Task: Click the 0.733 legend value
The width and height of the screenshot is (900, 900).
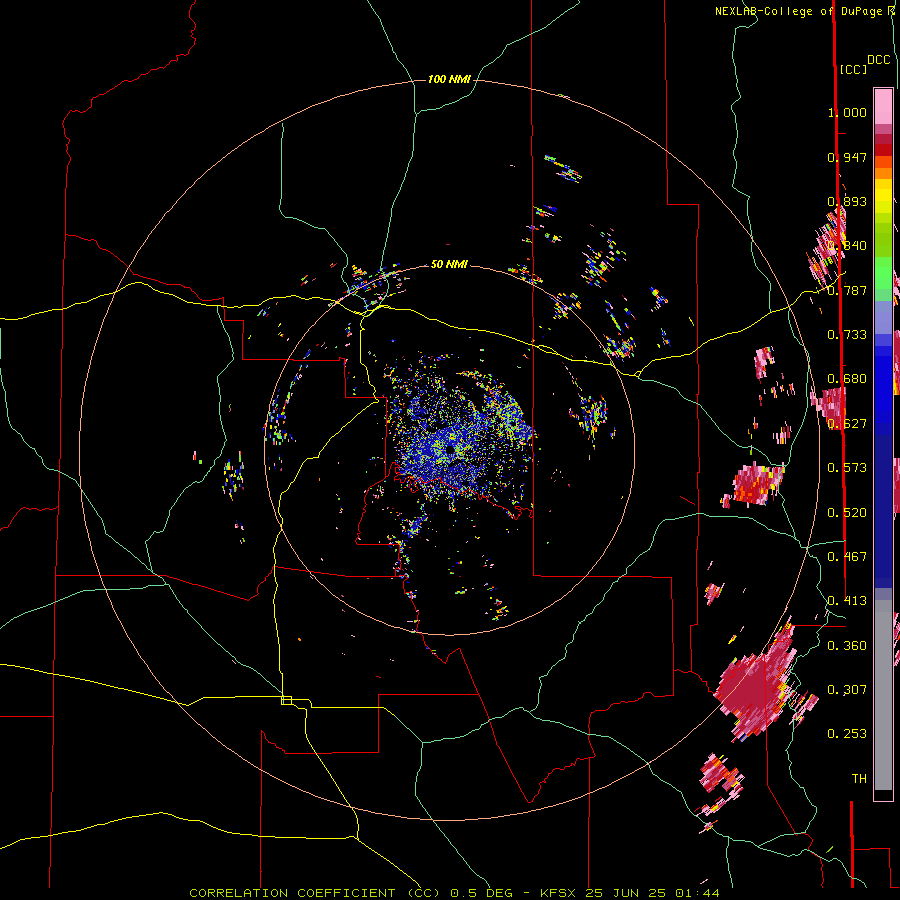Action: tap(847, 335)
